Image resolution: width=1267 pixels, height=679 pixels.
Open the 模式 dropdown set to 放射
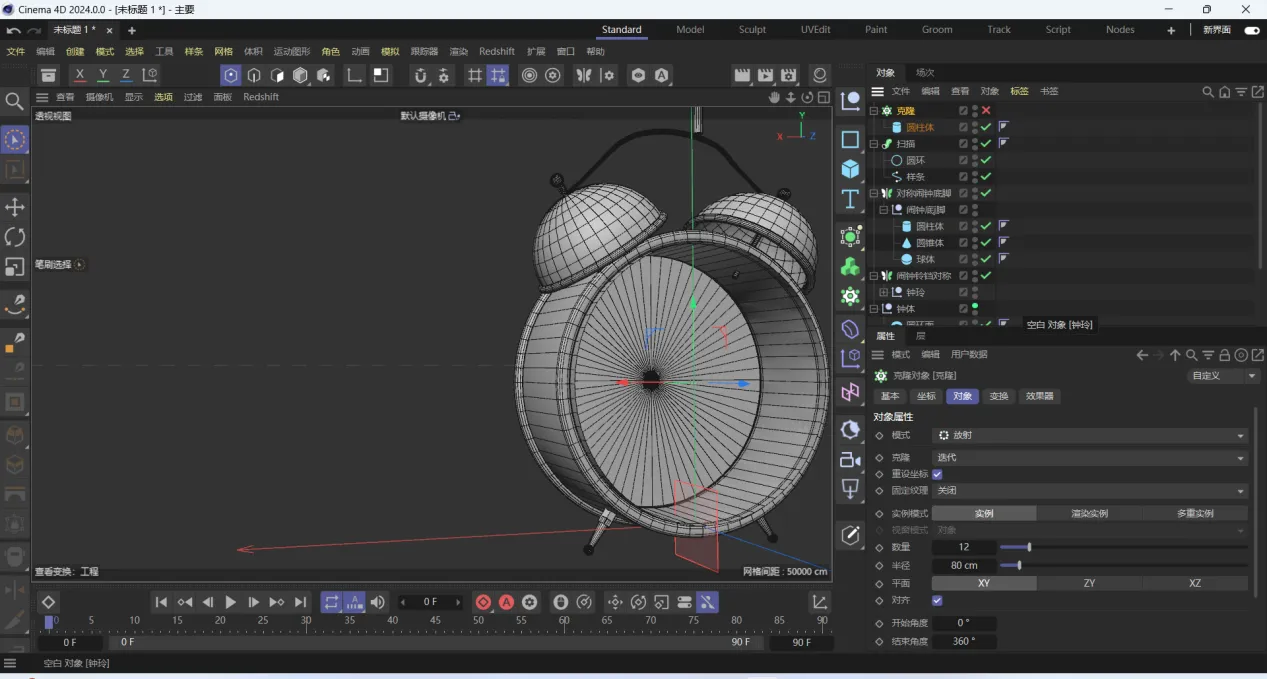tap(1089, 436)
